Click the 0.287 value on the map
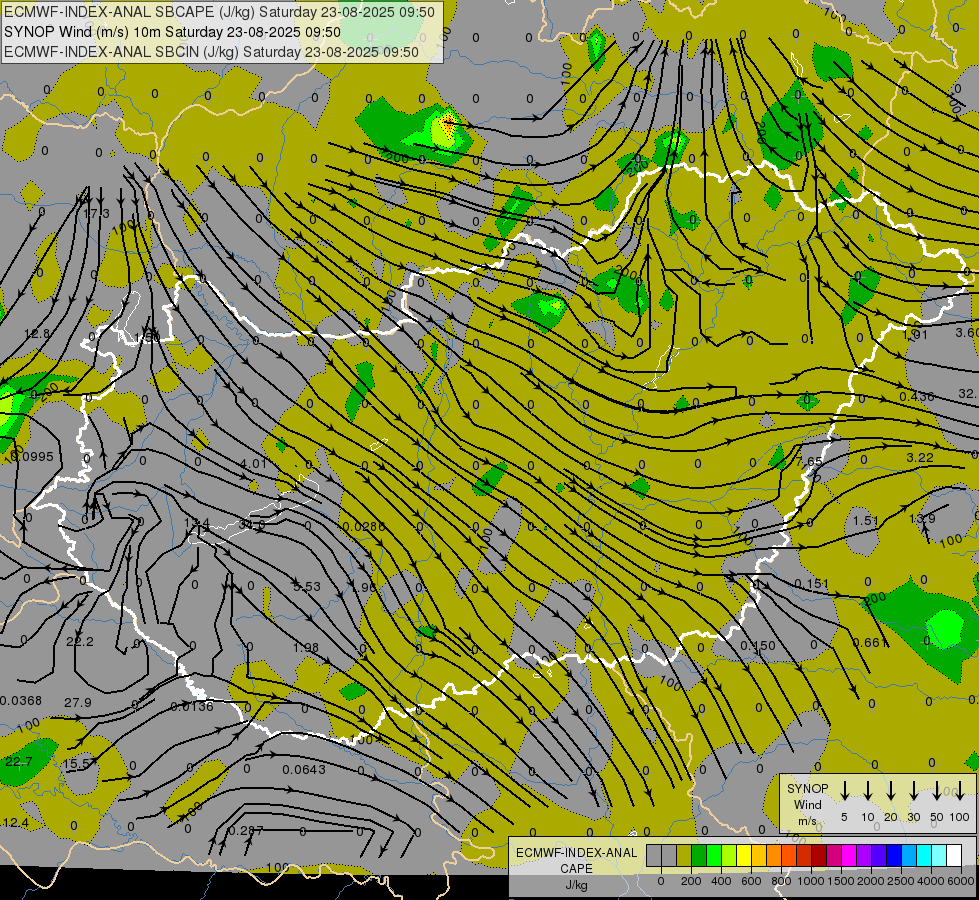This screenshot has width=979, height=900. click(246, 831)
